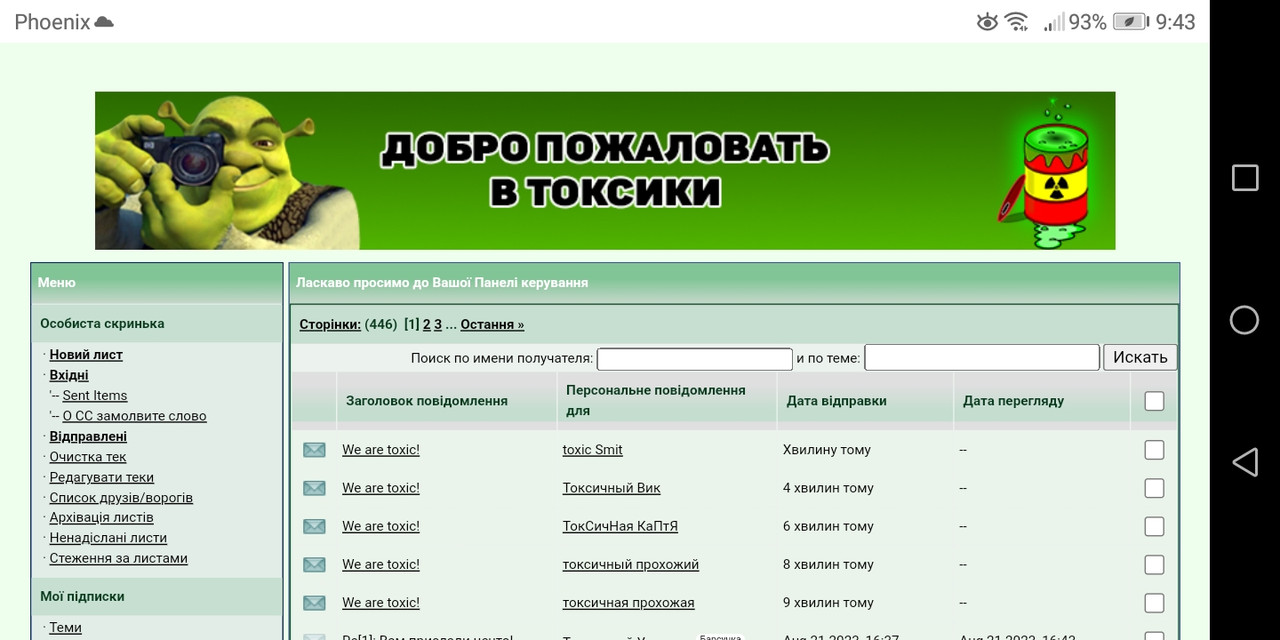Screen dimensions: 1280x640
Task: Focus recipient name search field
Action: click(695, 358)
